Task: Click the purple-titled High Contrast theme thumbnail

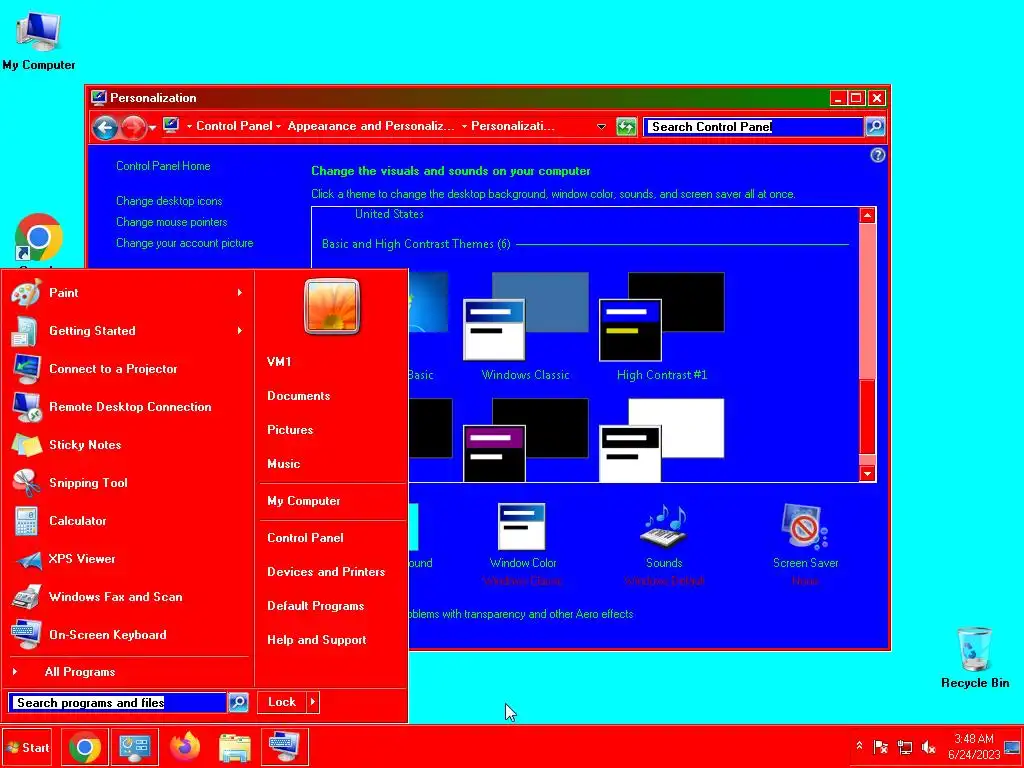Action: [526, 440]
